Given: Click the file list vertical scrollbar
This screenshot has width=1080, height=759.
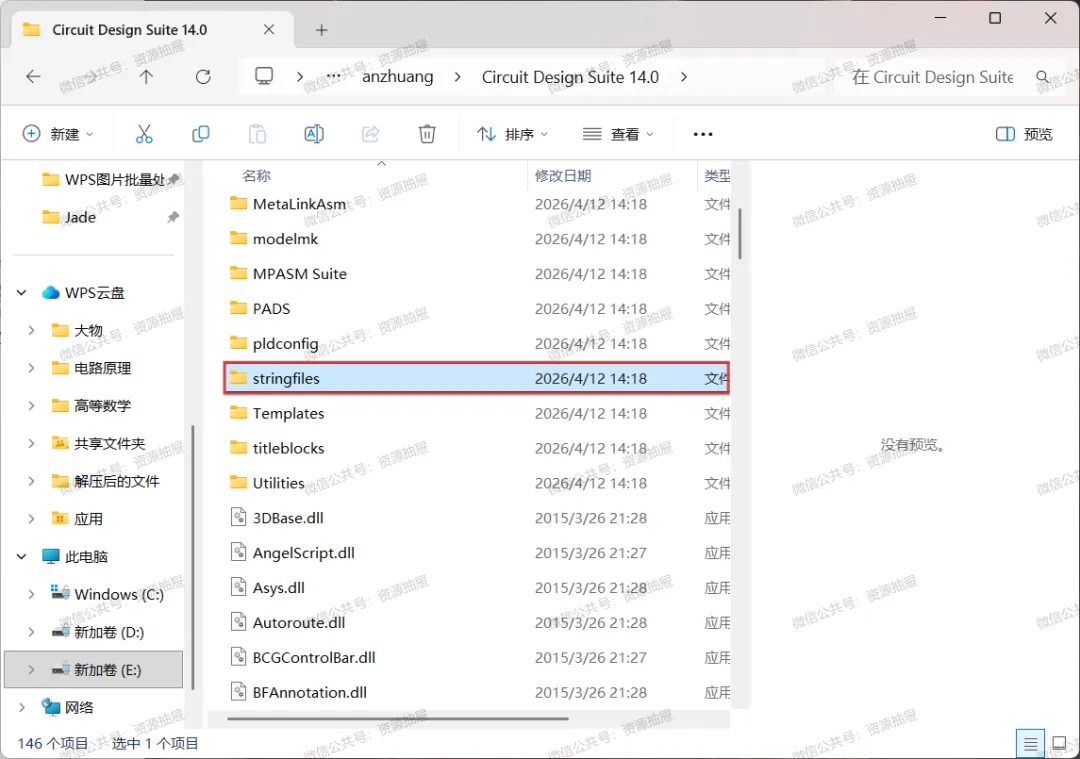Looking at the screenshot, I should click(740, 234).
